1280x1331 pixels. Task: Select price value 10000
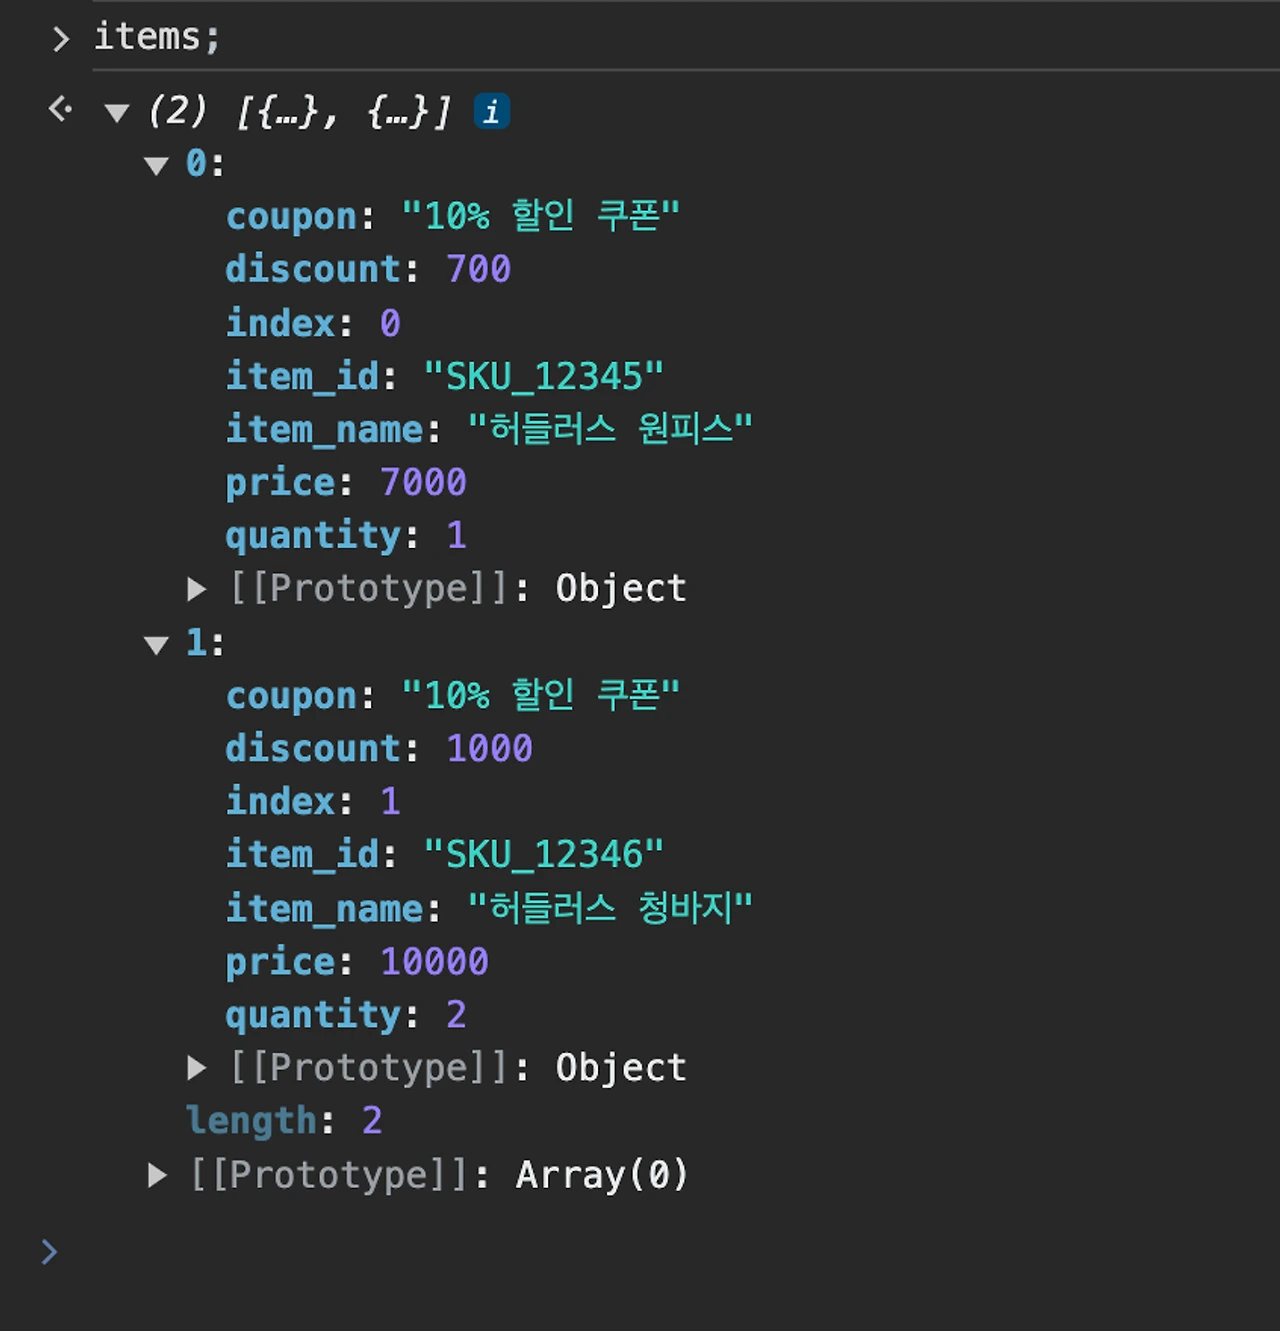click(434, 961)
